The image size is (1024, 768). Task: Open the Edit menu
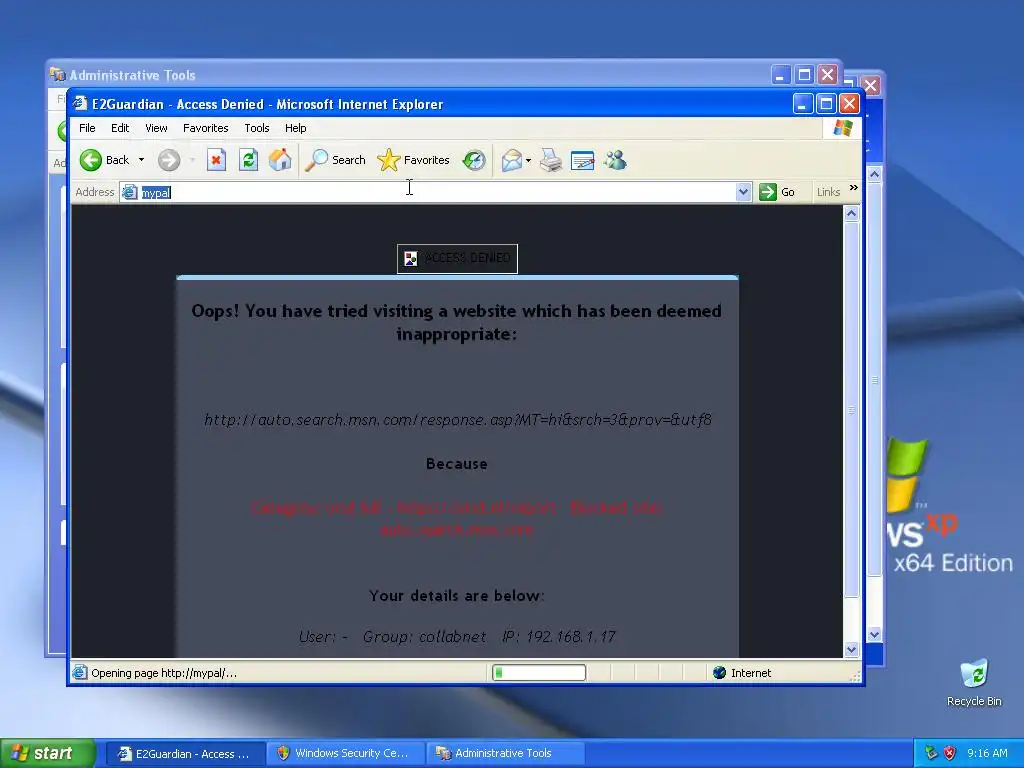pyautogui.click(x=120, y=128)
